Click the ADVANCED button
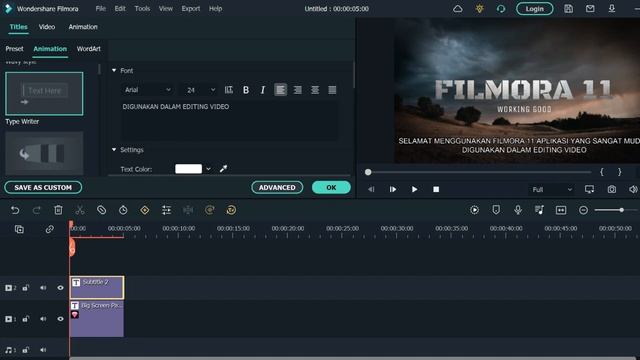640x360 pixels. [x=277, y=187]
